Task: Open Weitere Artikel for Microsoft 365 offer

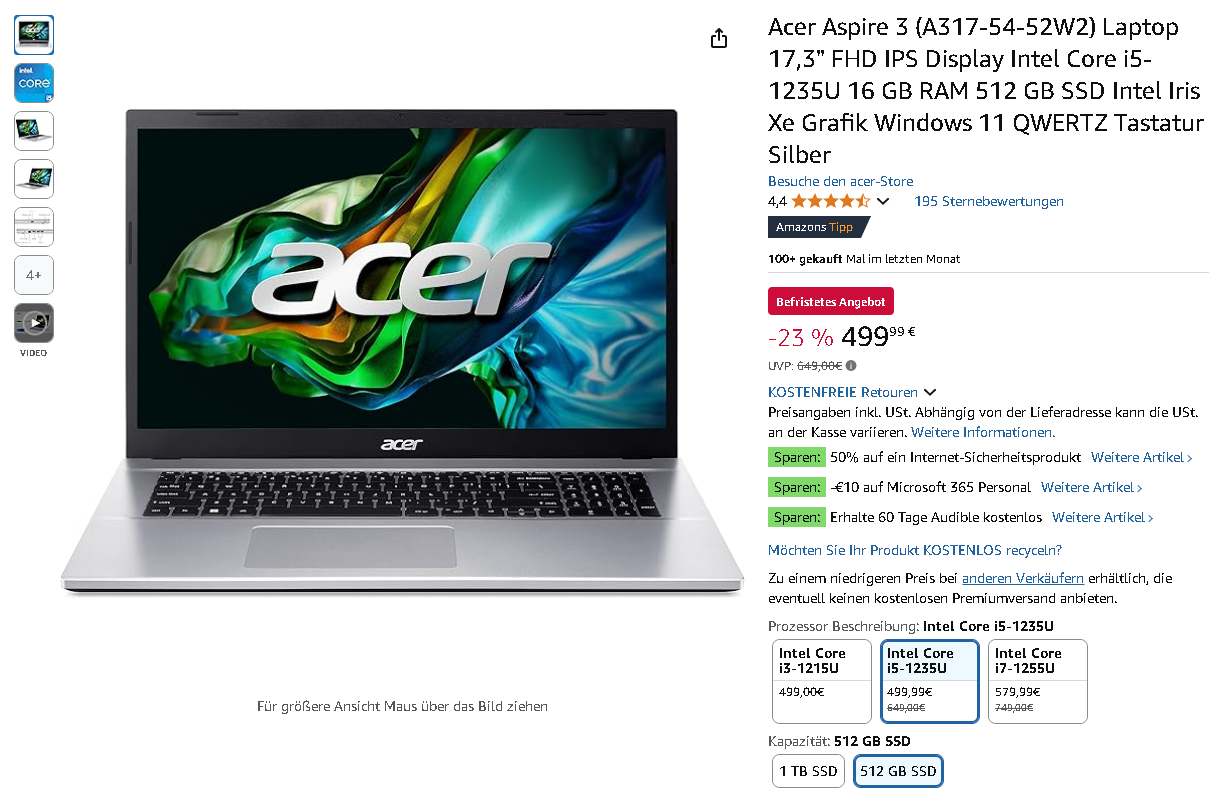Action: (x=1091, y=487)
